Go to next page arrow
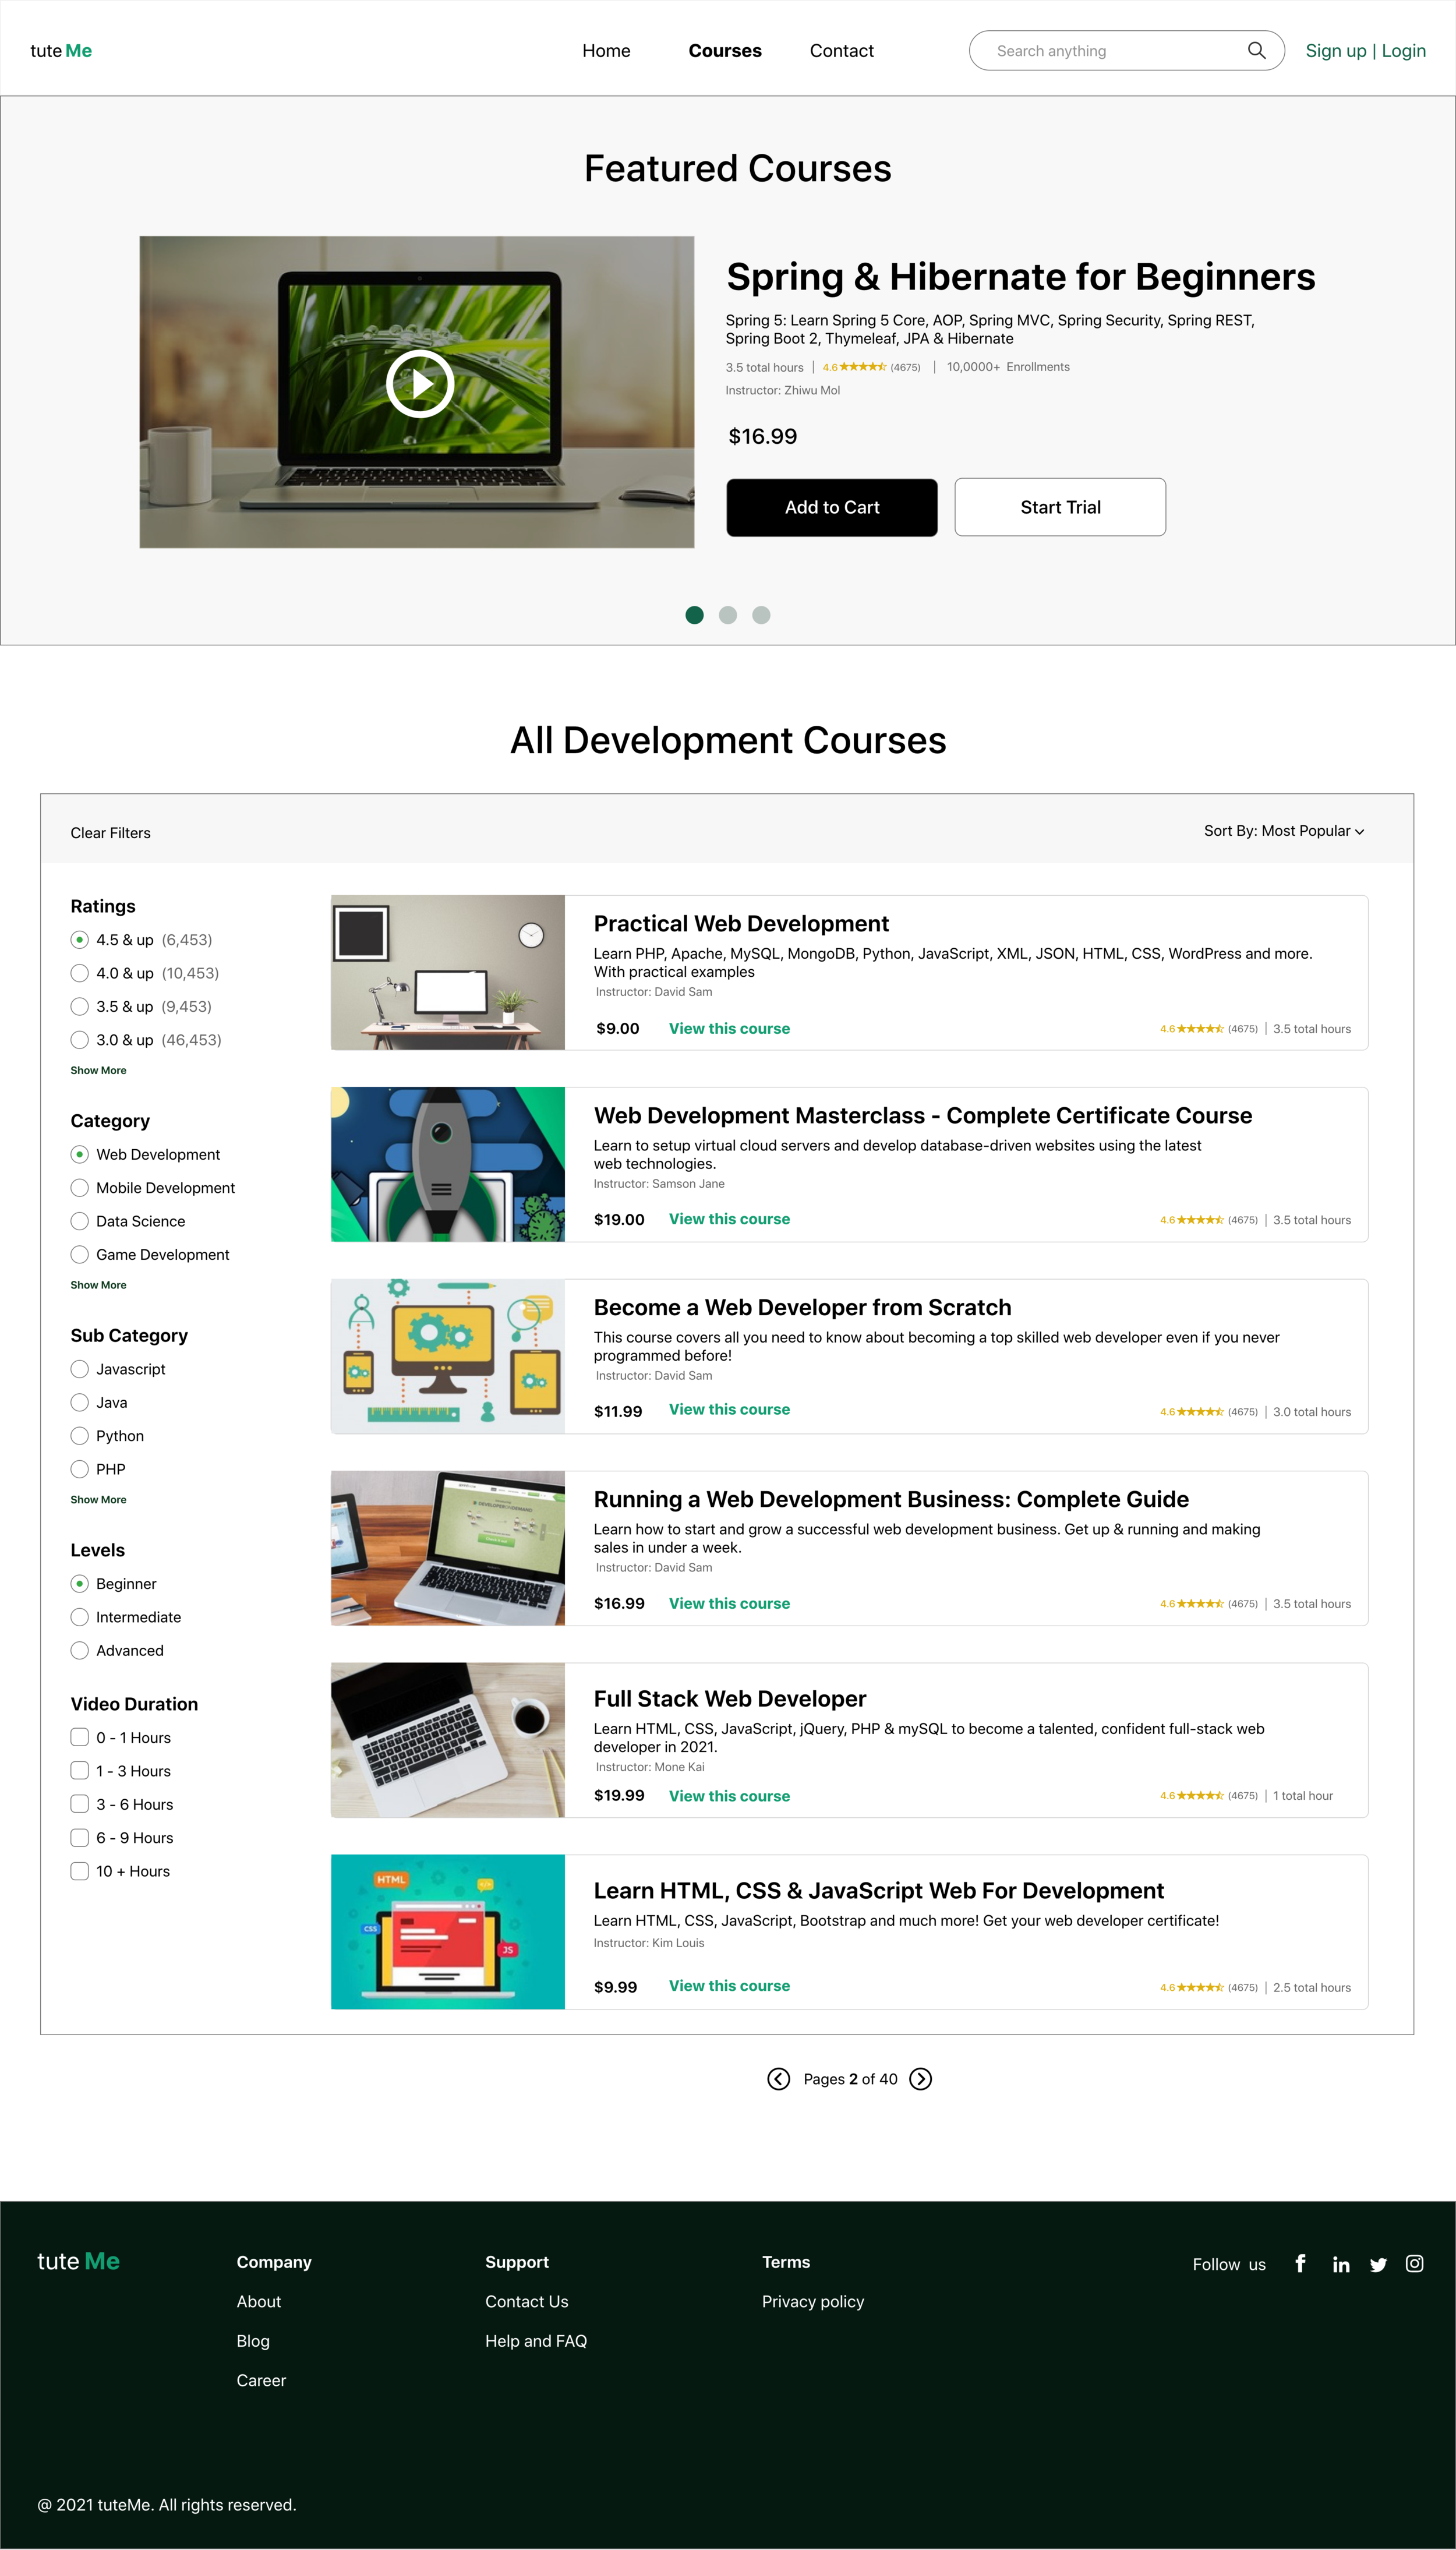The width and height of the screenshot is (1456, 2550). (x=921, y=2079)
